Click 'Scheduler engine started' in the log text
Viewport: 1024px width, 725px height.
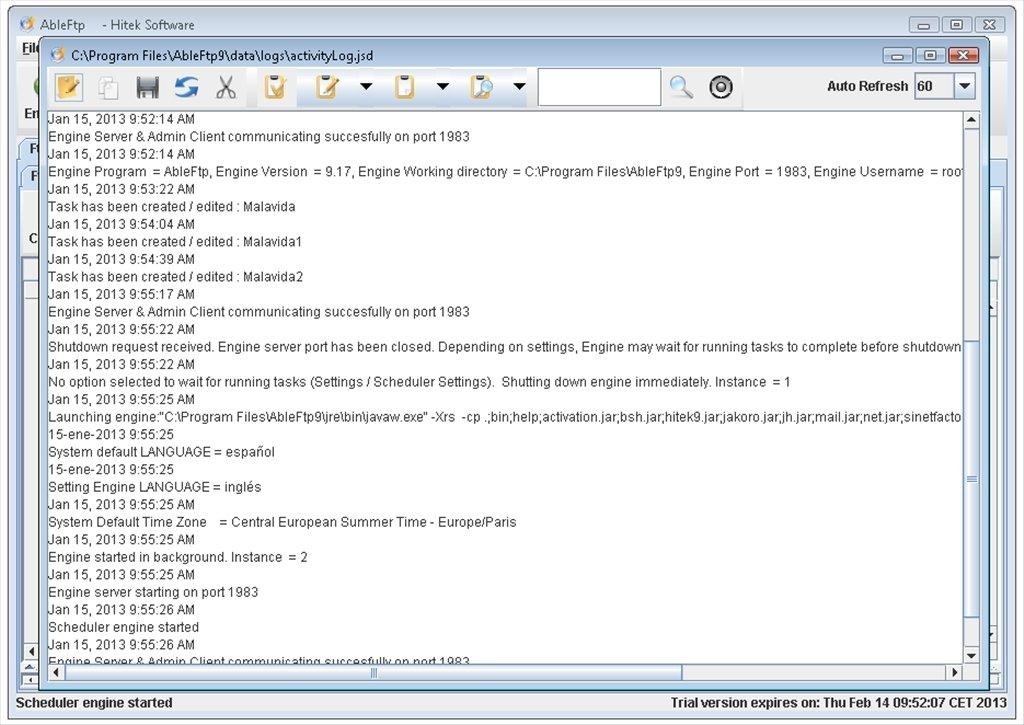coord(123,627)
